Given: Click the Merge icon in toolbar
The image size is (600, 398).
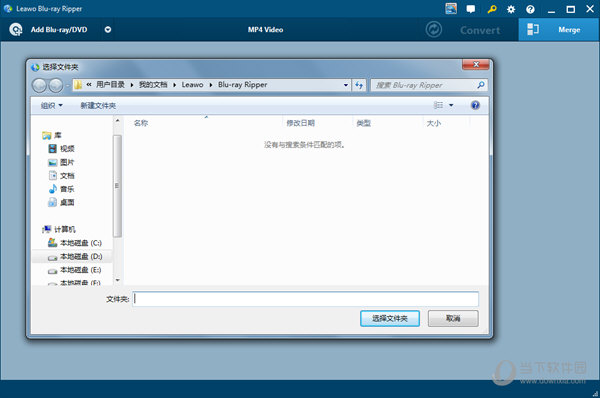Looking at the screenshot, I should click(533, 29).
